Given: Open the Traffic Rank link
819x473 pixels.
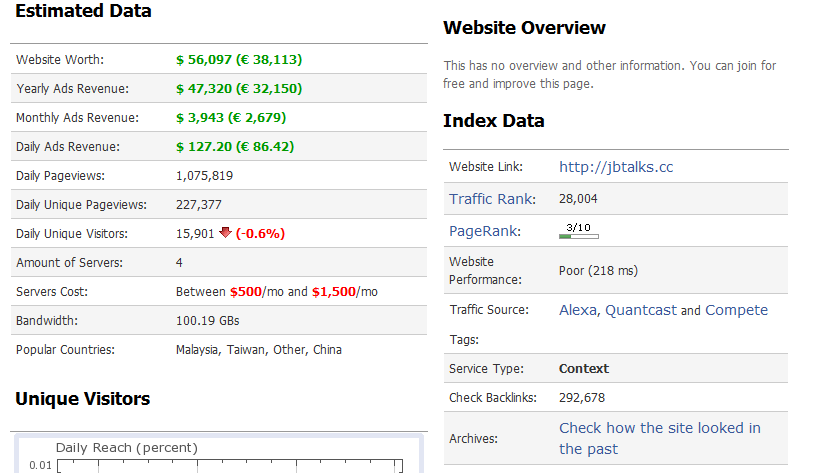Looking at the screenshot, I should 491,199.
